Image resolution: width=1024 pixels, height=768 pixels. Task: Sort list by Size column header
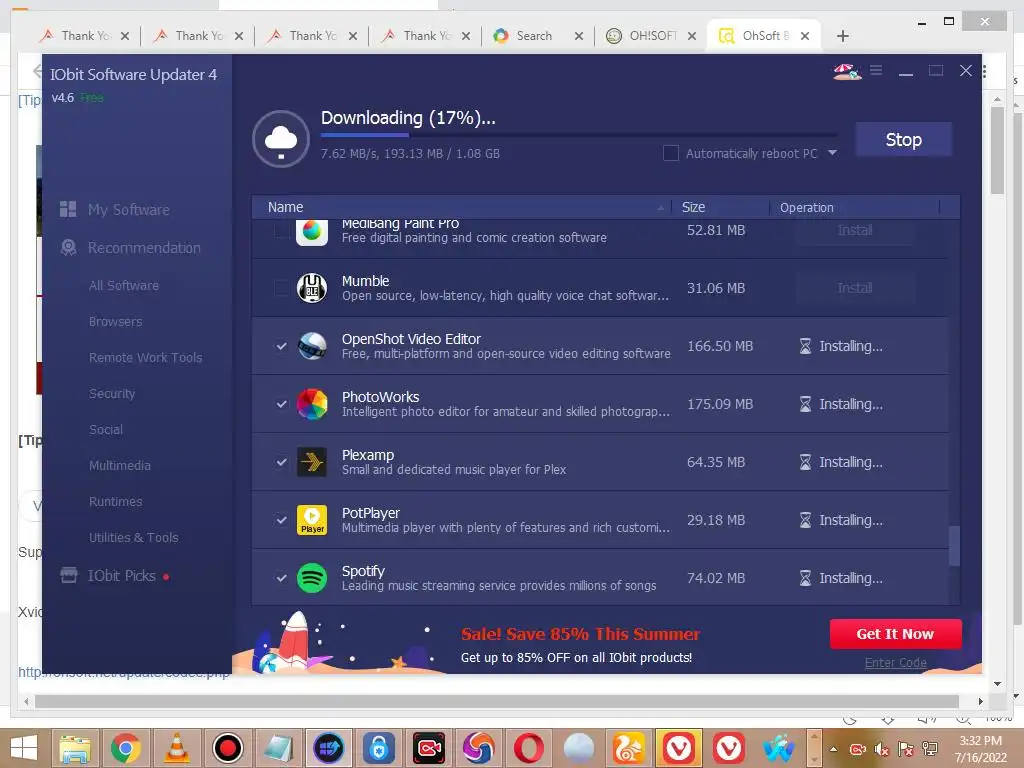tap(693, 207)
